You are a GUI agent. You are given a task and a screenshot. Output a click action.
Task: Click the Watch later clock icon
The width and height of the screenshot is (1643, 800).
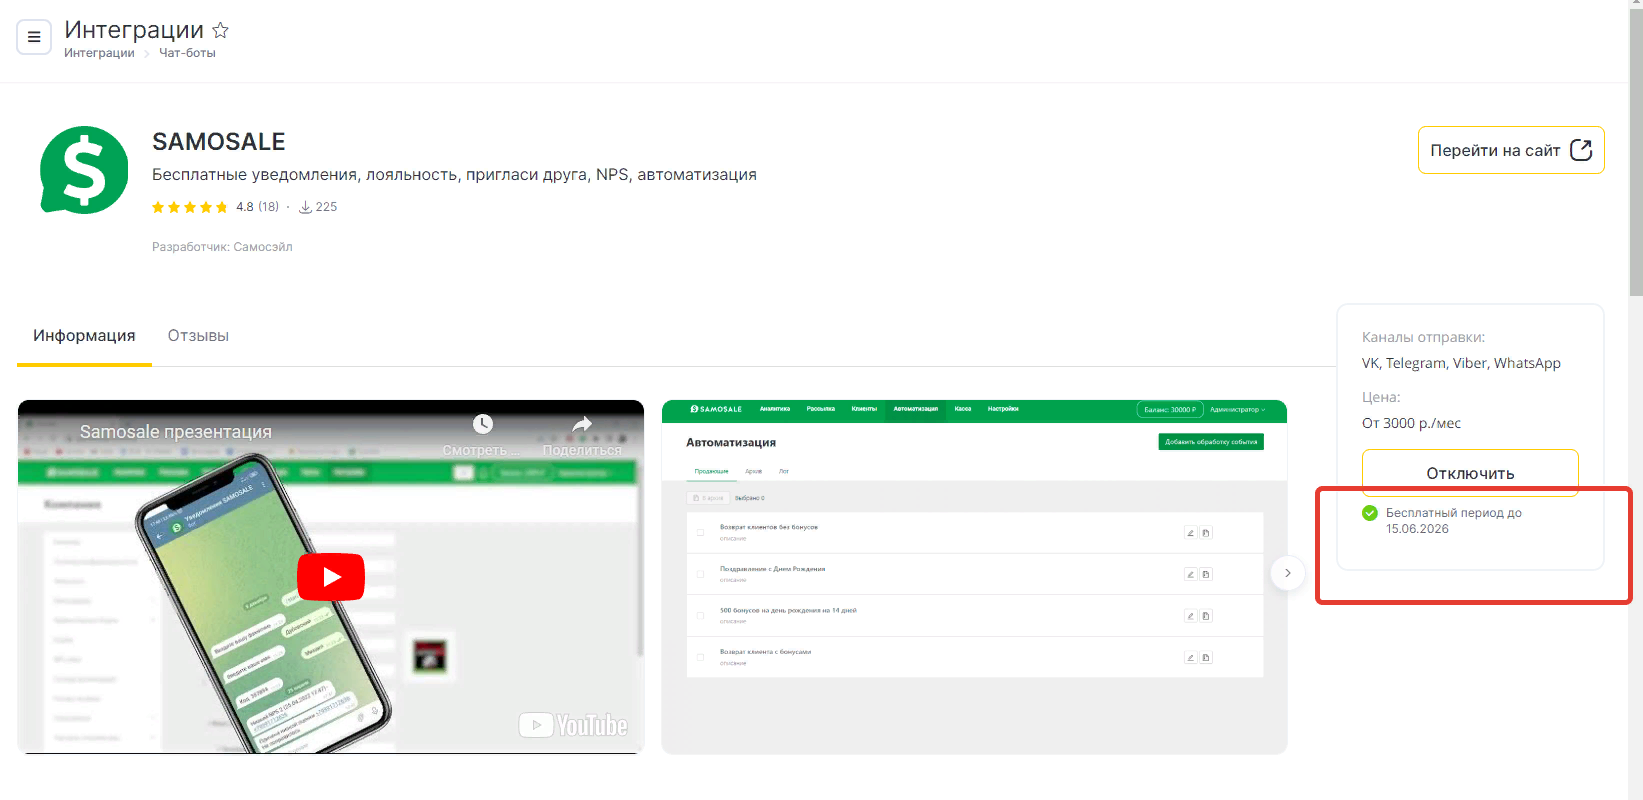tap(483, 424)
